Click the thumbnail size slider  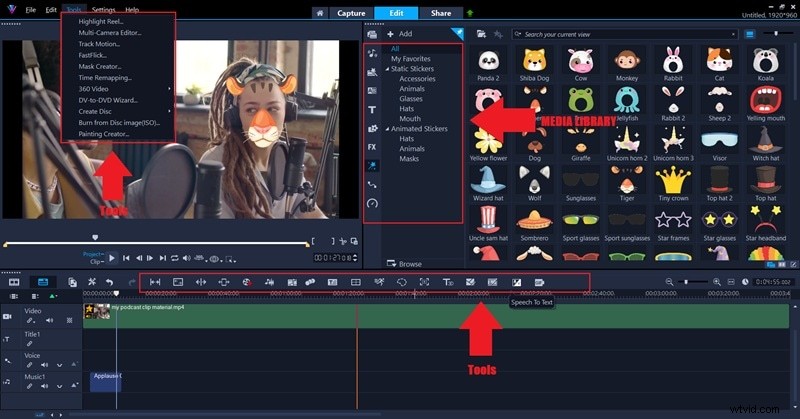[778, 34]
